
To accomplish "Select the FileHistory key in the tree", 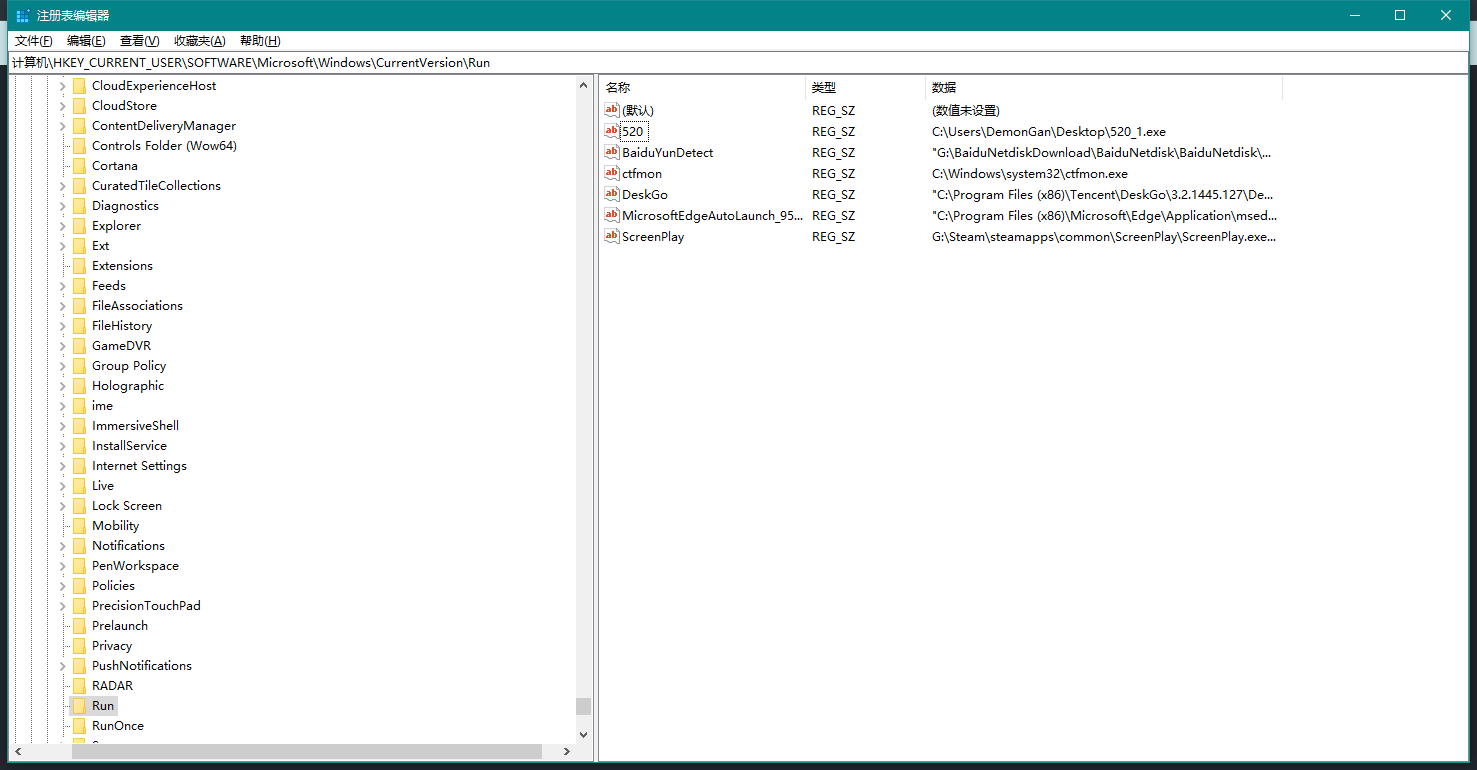I will 122,325.
